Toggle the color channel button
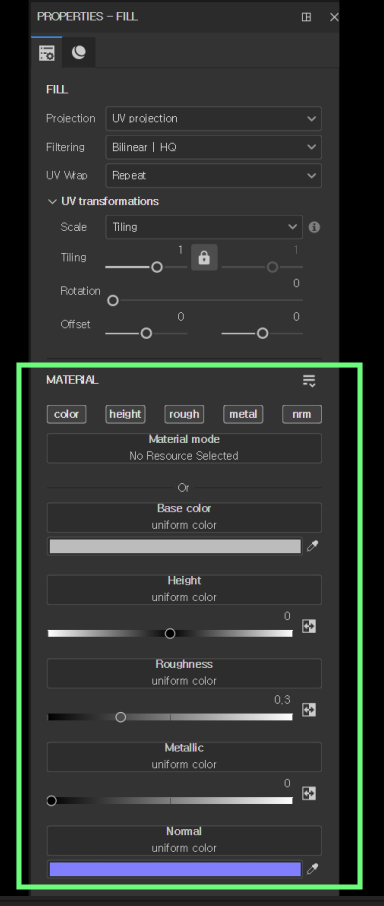 pos(66,414)
